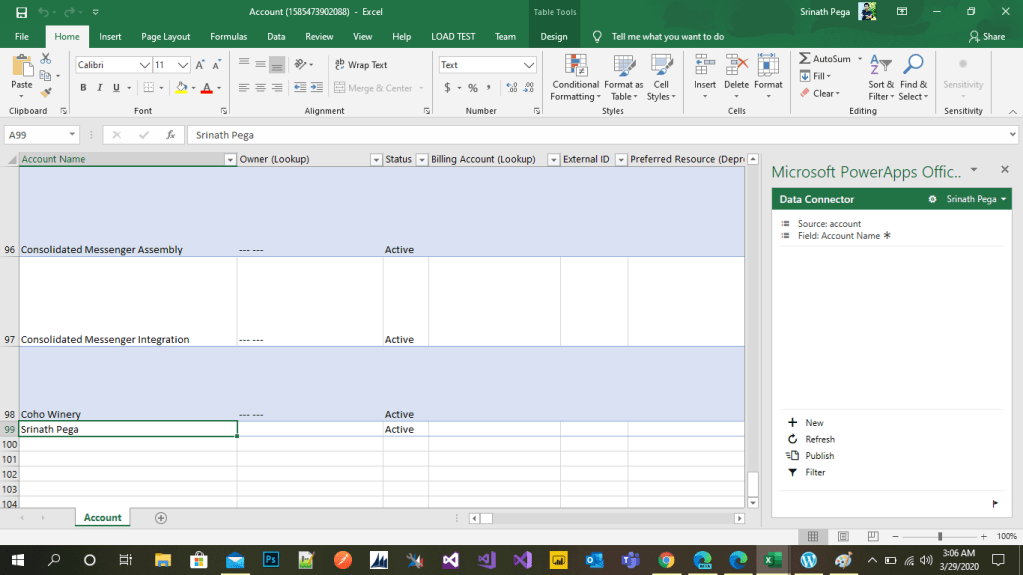Switch to the Insert ribbon tab
The height and width of the screenshot is (575, 1023).
110,37
